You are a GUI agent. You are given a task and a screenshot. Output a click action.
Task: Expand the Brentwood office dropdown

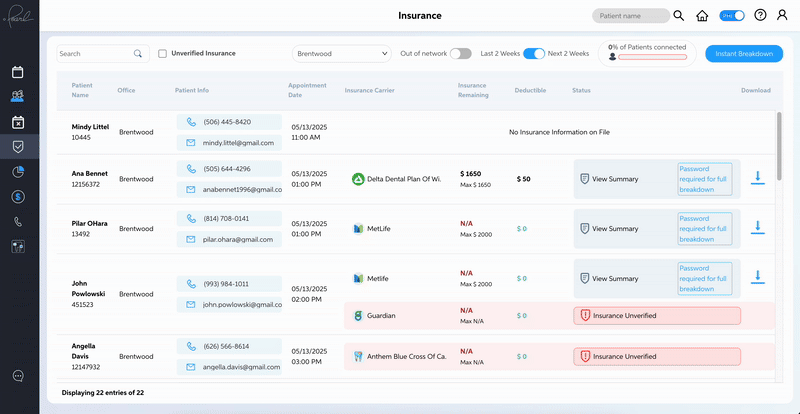click(x=342, y=53)
